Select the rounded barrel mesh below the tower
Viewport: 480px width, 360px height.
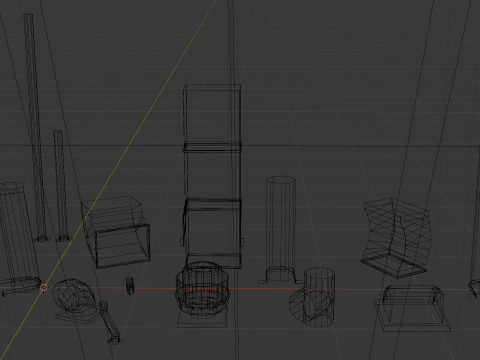click(203, 289)
